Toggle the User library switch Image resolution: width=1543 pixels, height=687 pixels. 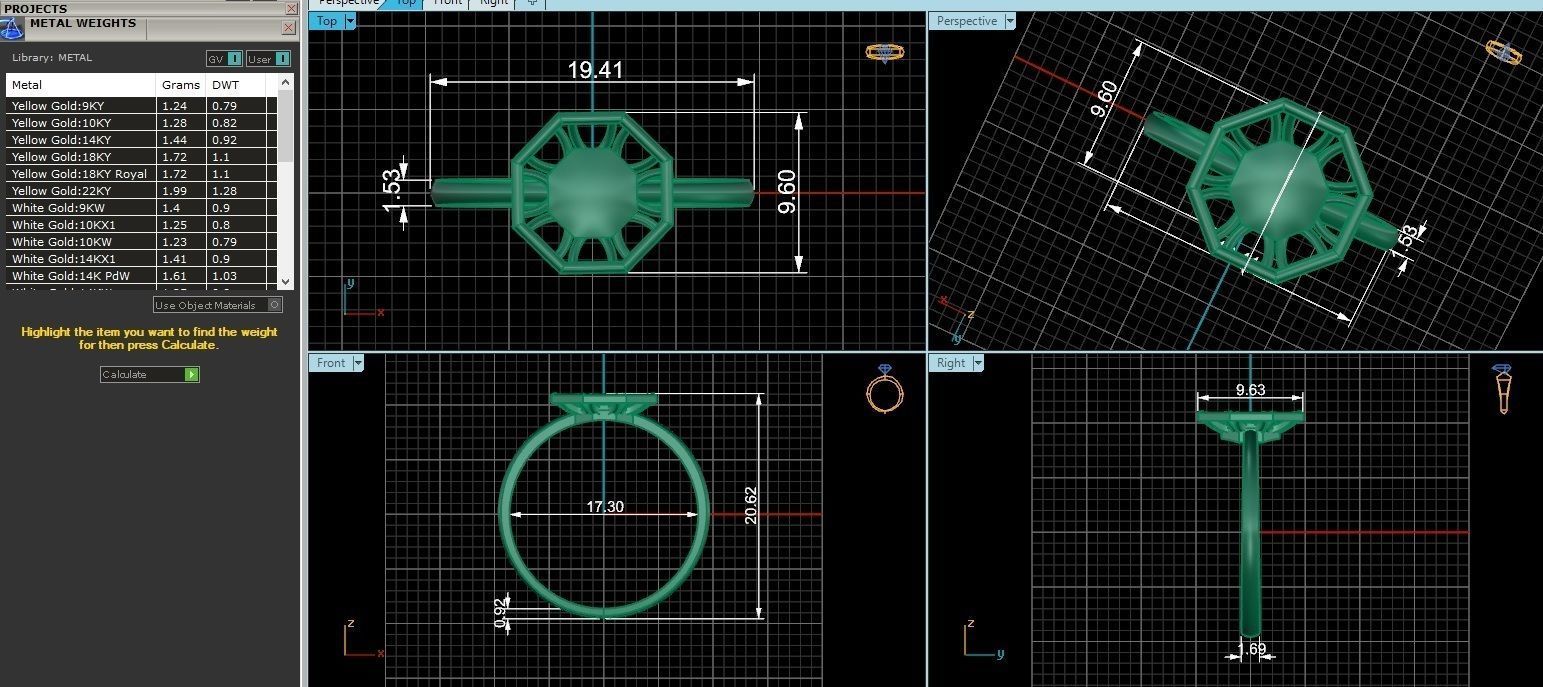tap(268, 59)
